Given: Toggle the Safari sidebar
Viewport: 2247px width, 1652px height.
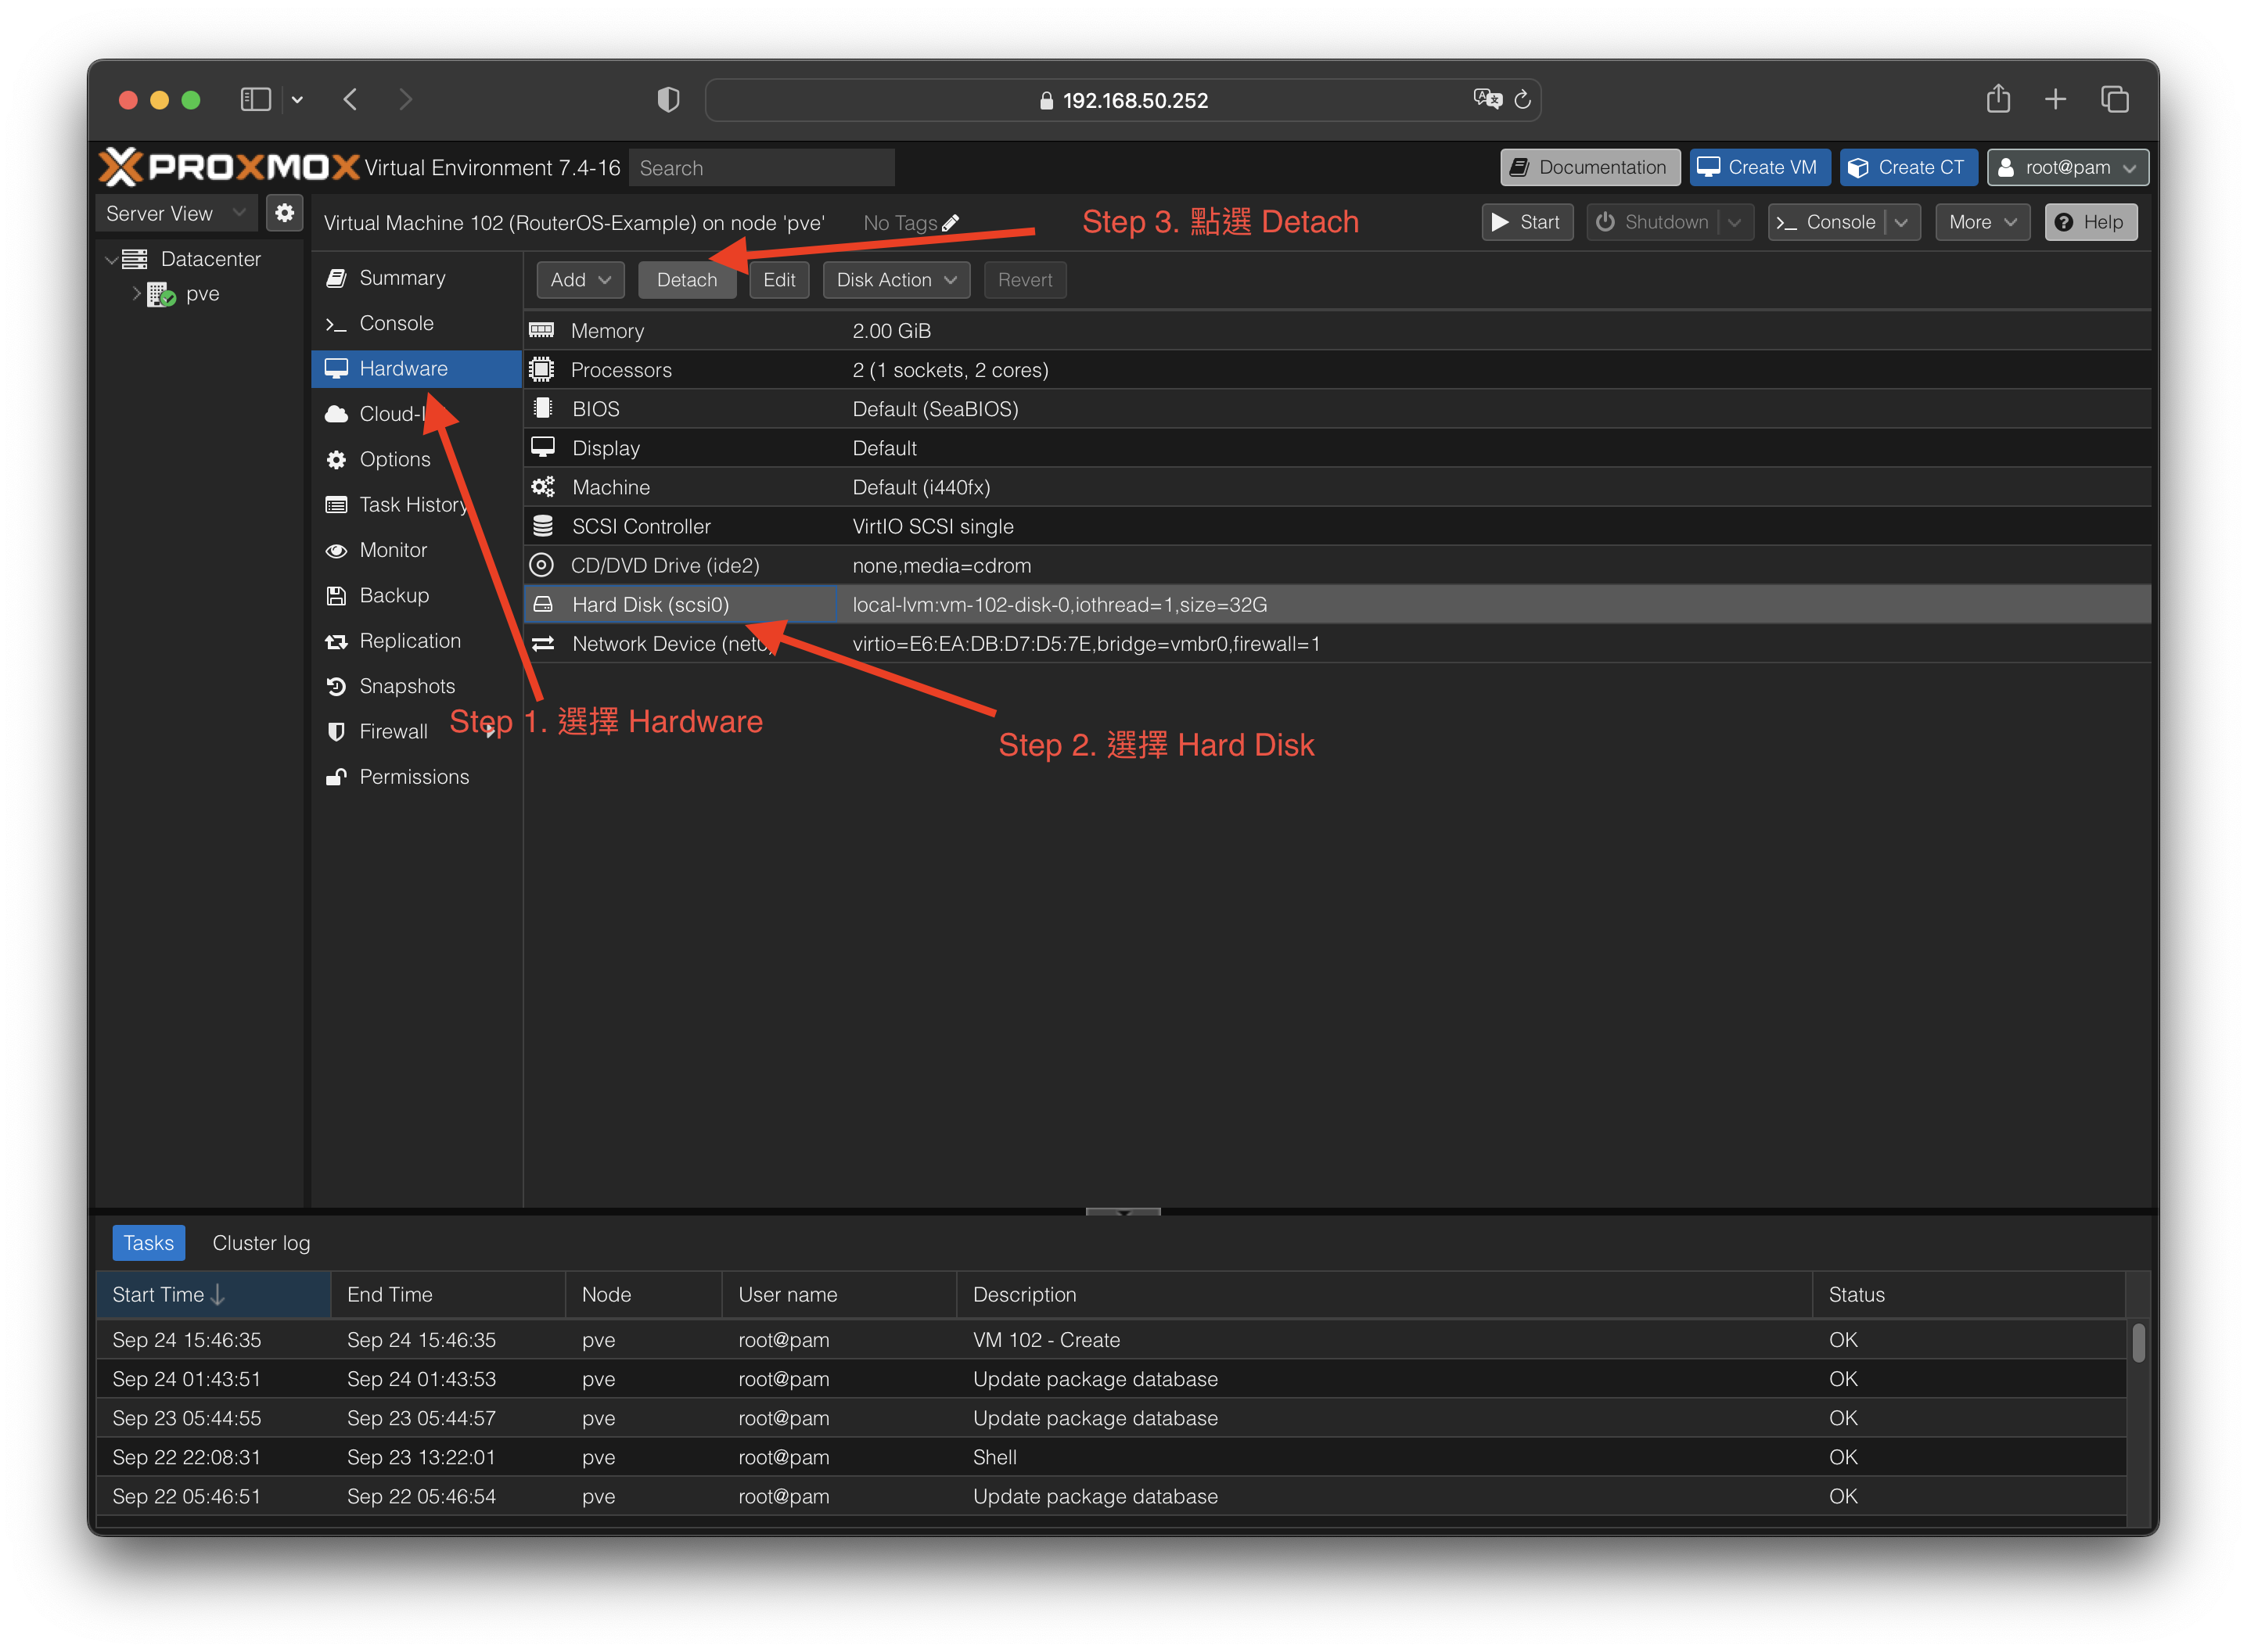Looking at the screenshot, I should (x=256, y=100).
